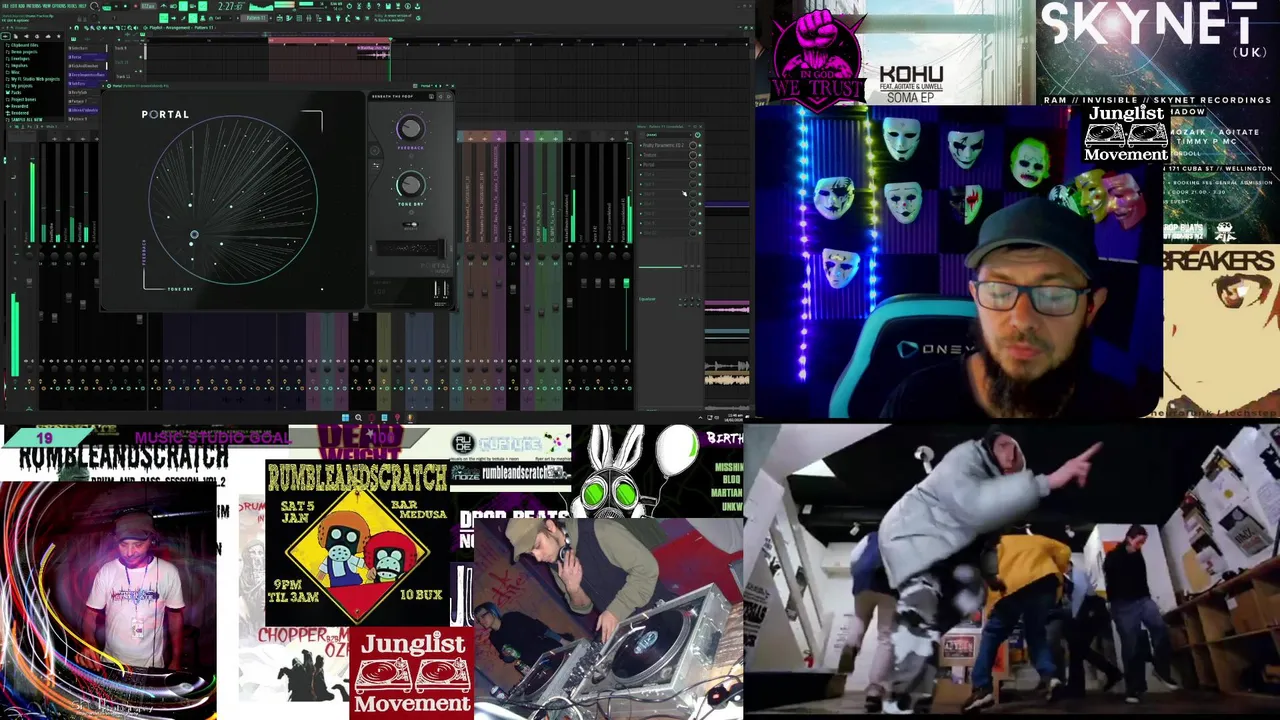Click the Fruity Parametric EQ 2 mix knob
Image resolution: width=1280 pixels, height=720 pixels.
tap(693, 145)
